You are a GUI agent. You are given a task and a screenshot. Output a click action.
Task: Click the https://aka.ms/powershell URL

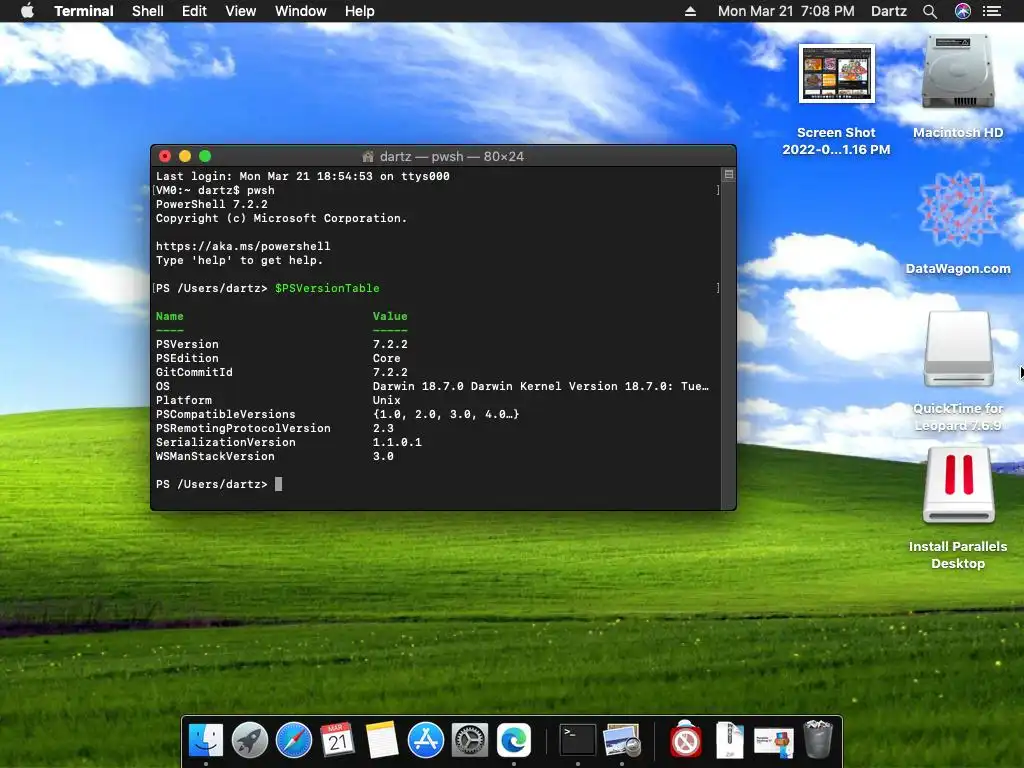243,246
